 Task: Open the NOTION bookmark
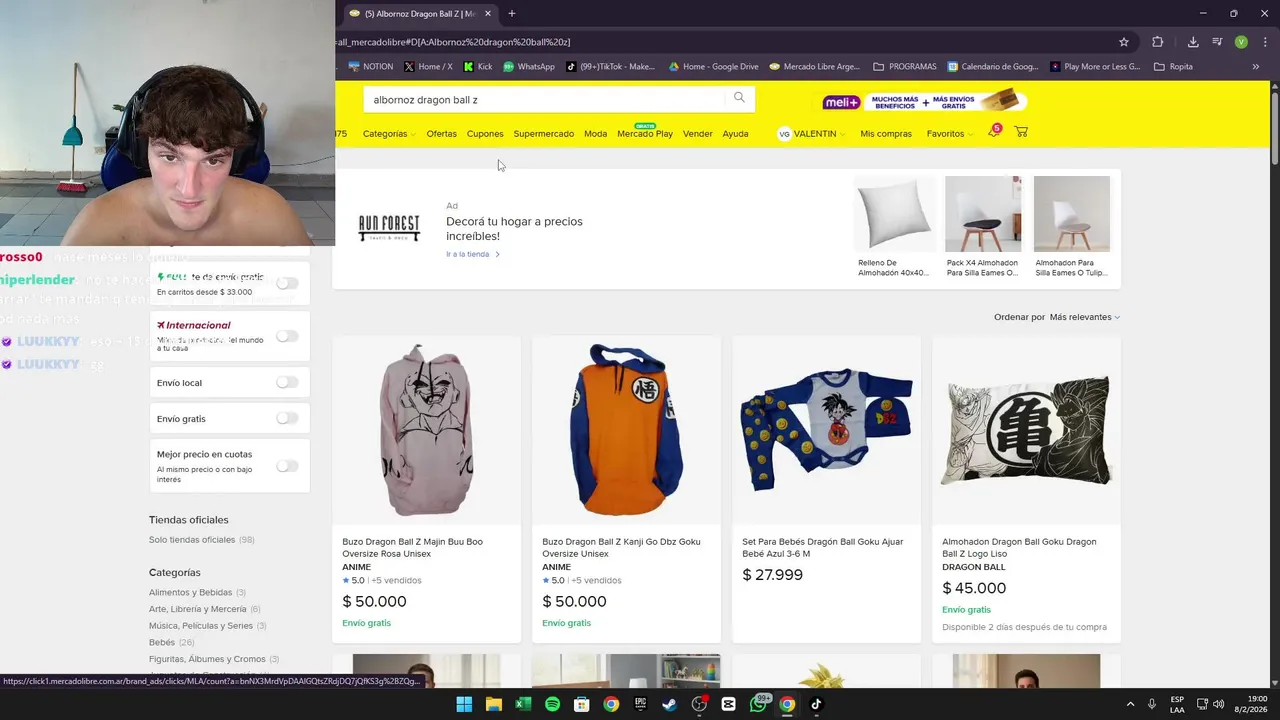371,67
